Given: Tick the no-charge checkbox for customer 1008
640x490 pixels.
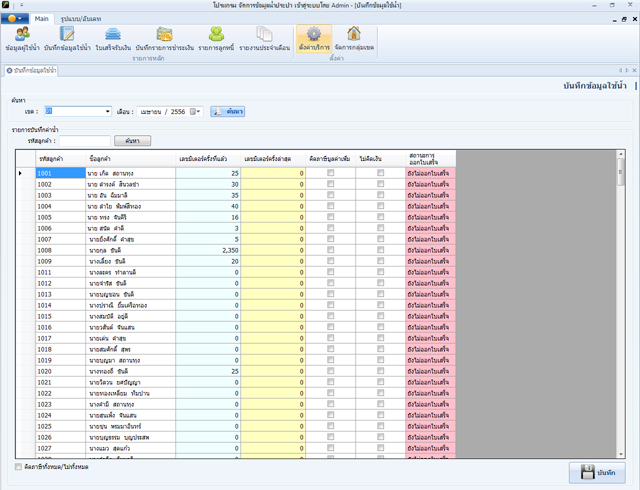Looking at the screenshot, I should tap(380, 250).
